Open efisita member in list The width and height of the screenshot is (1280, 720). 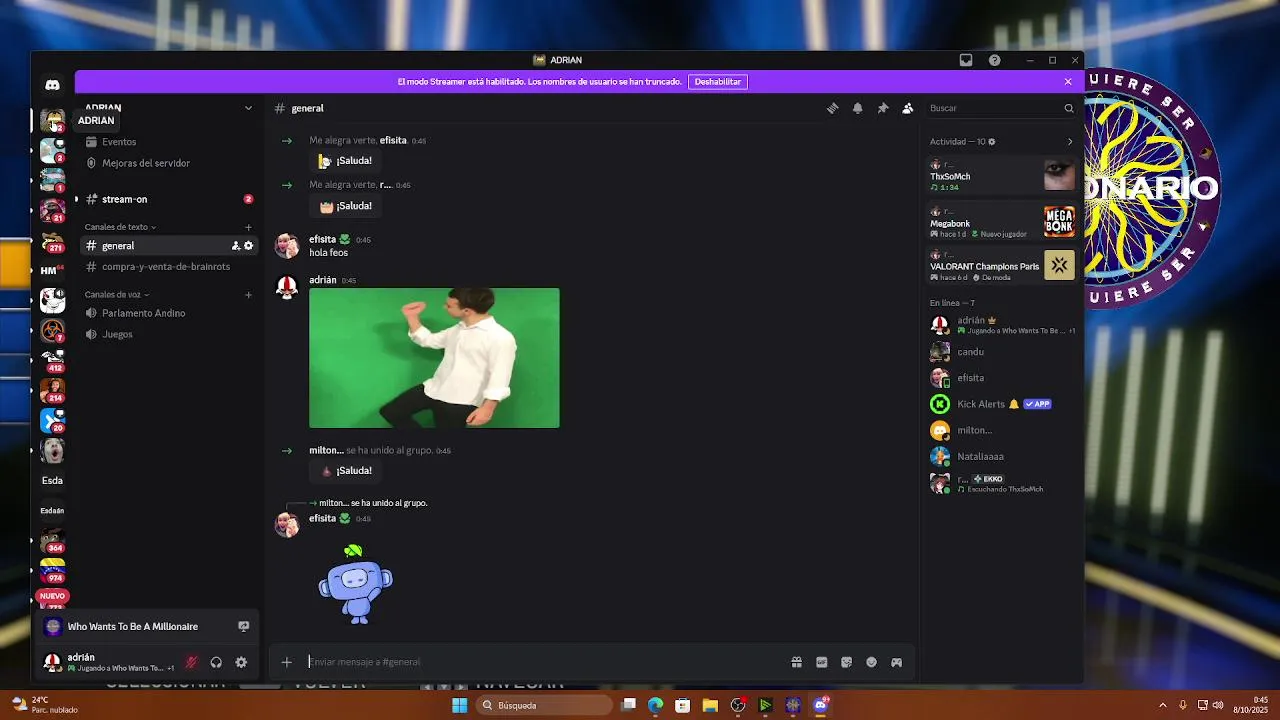point(1002,378)
